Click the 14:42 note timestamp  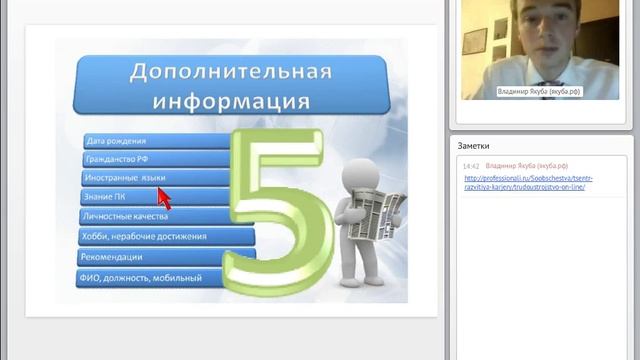coord(471,167)
